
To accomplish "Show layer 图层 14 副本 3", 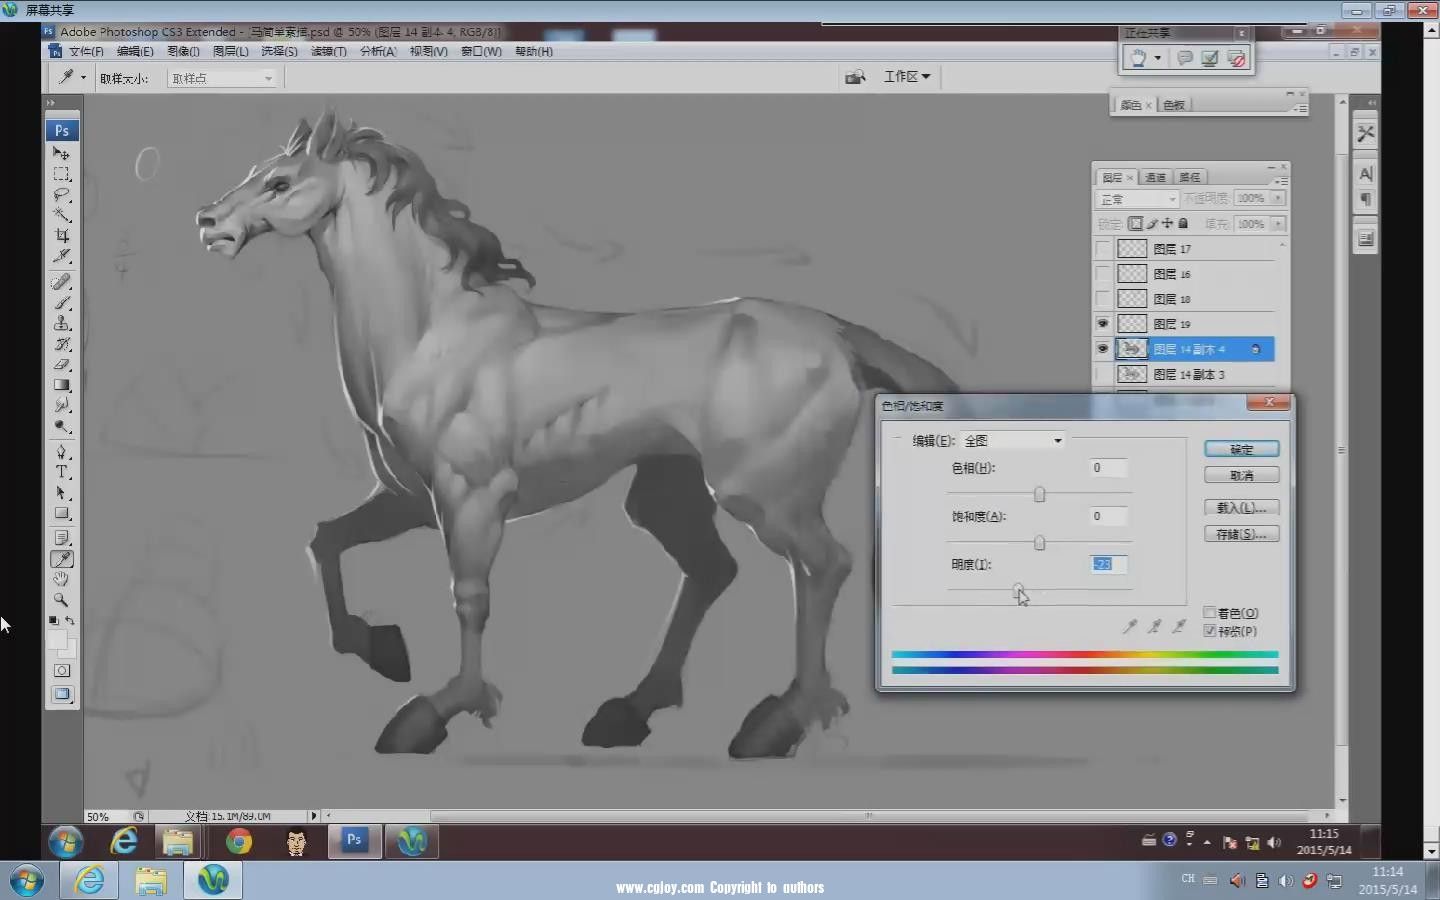I will click(1103, 374).
